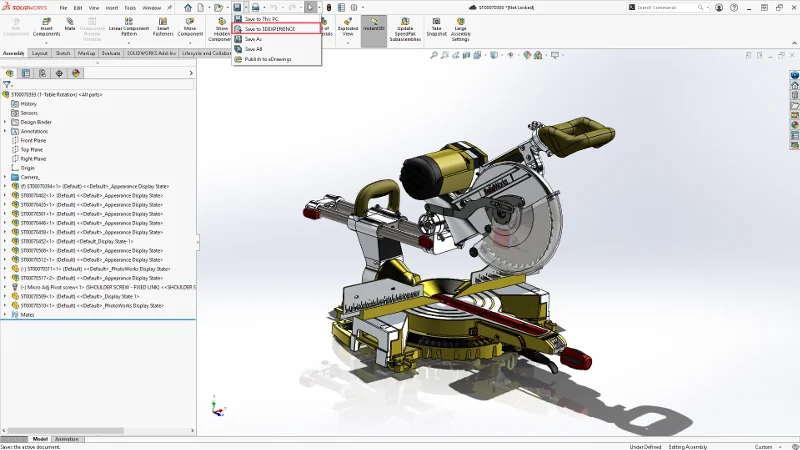Screen dimensions: 800x450
Task: Toggle the pin icon beside the Window menu
Action: (169, 7)
